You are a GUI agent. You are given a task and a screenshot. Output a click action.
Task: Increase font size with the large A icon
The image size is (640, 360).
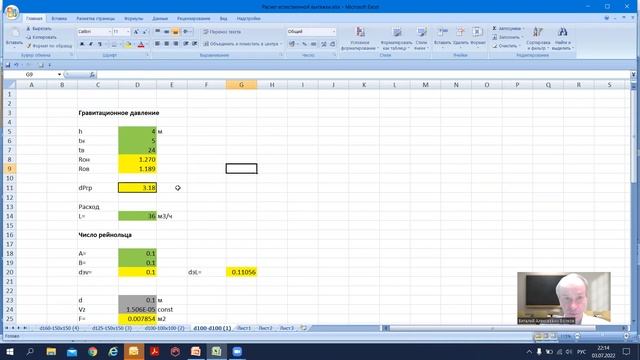tap(136, 31)
